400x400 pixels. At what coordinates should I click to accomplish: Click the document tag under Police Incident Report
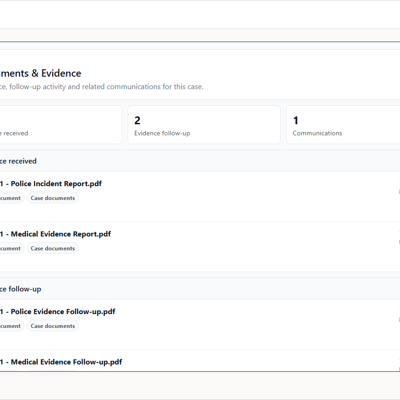point(11,198)
